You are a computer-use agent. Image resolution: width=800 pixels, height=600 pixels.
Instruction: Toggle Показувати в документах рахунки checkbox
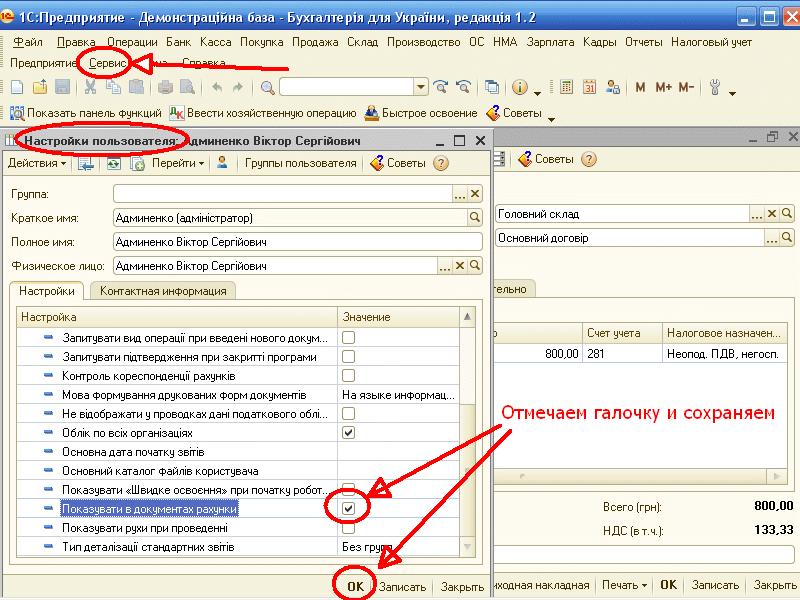[348, 508]
